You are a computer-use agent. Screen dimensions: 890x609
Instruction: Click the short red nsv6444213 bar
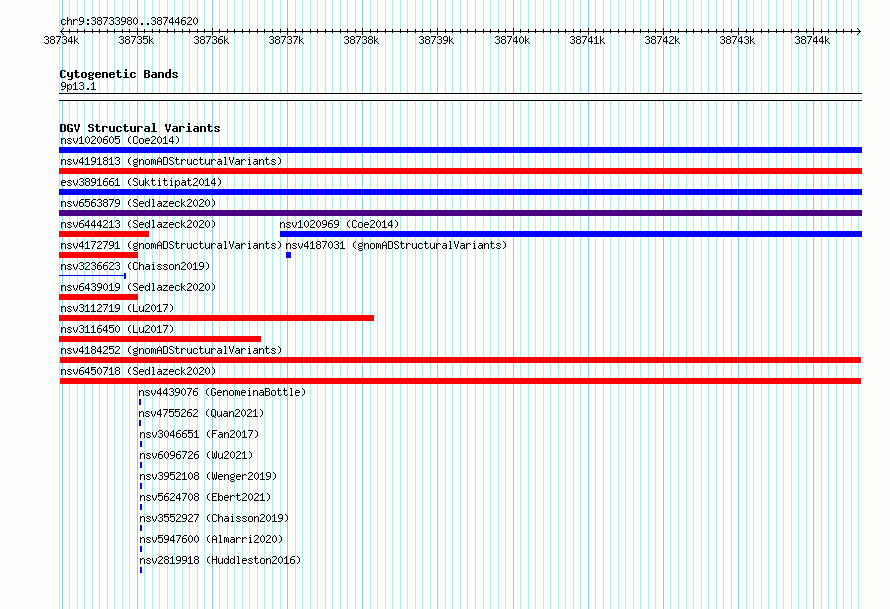pyautogui.click(x=104, y=234)
